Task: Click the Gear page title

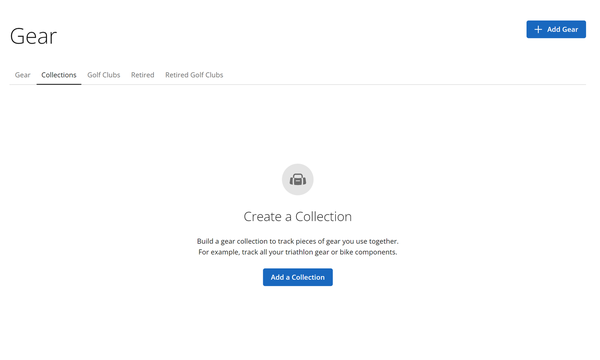Action: pos(33,36)
